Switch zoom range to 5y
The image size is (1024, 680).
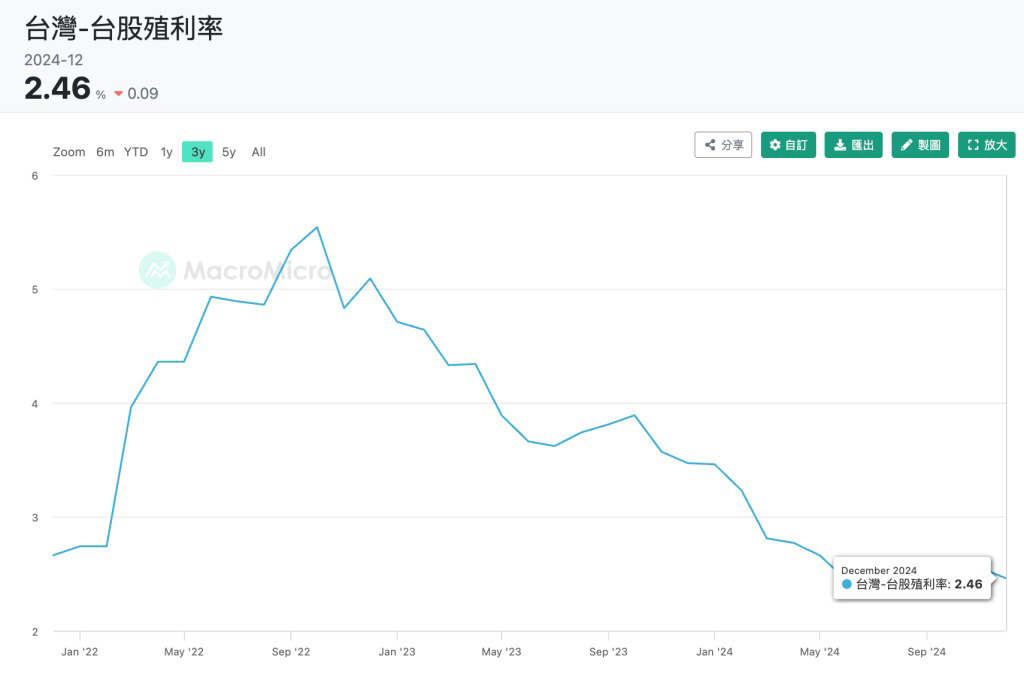[x=229, y=152]
